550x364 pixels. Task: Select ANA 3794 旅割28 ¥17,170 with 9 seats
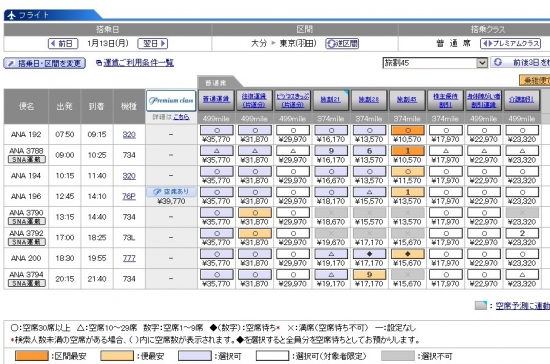coord(369,275)
